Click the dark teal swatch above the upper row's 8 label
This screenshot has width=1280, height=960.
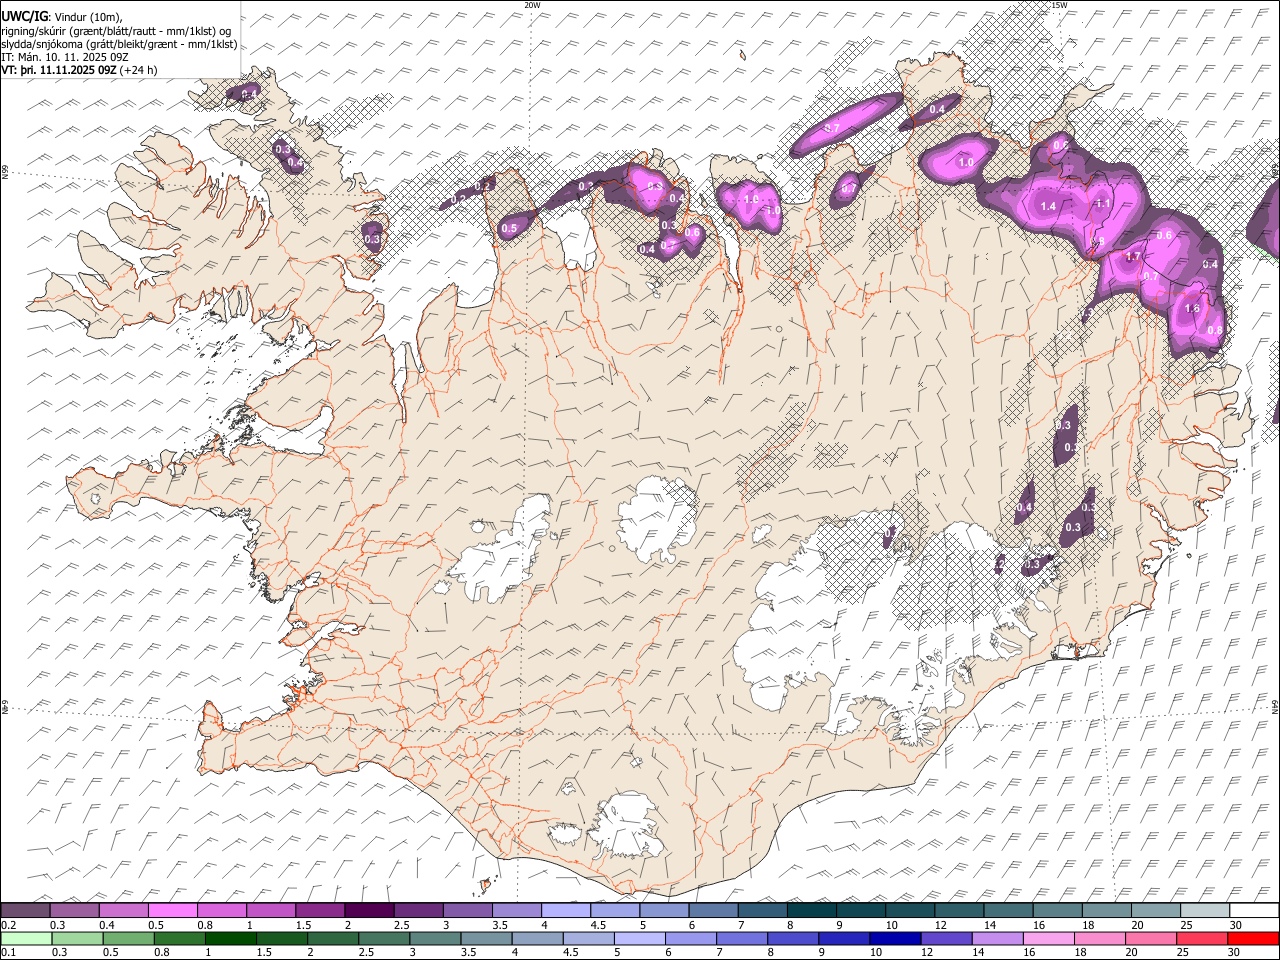812,910
